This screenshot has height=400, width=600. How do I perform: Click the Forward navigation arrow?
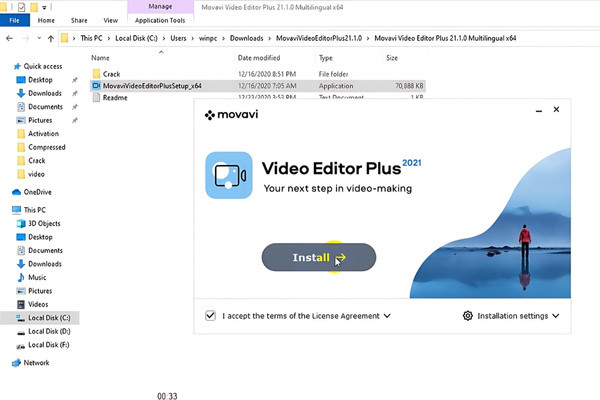26,38
